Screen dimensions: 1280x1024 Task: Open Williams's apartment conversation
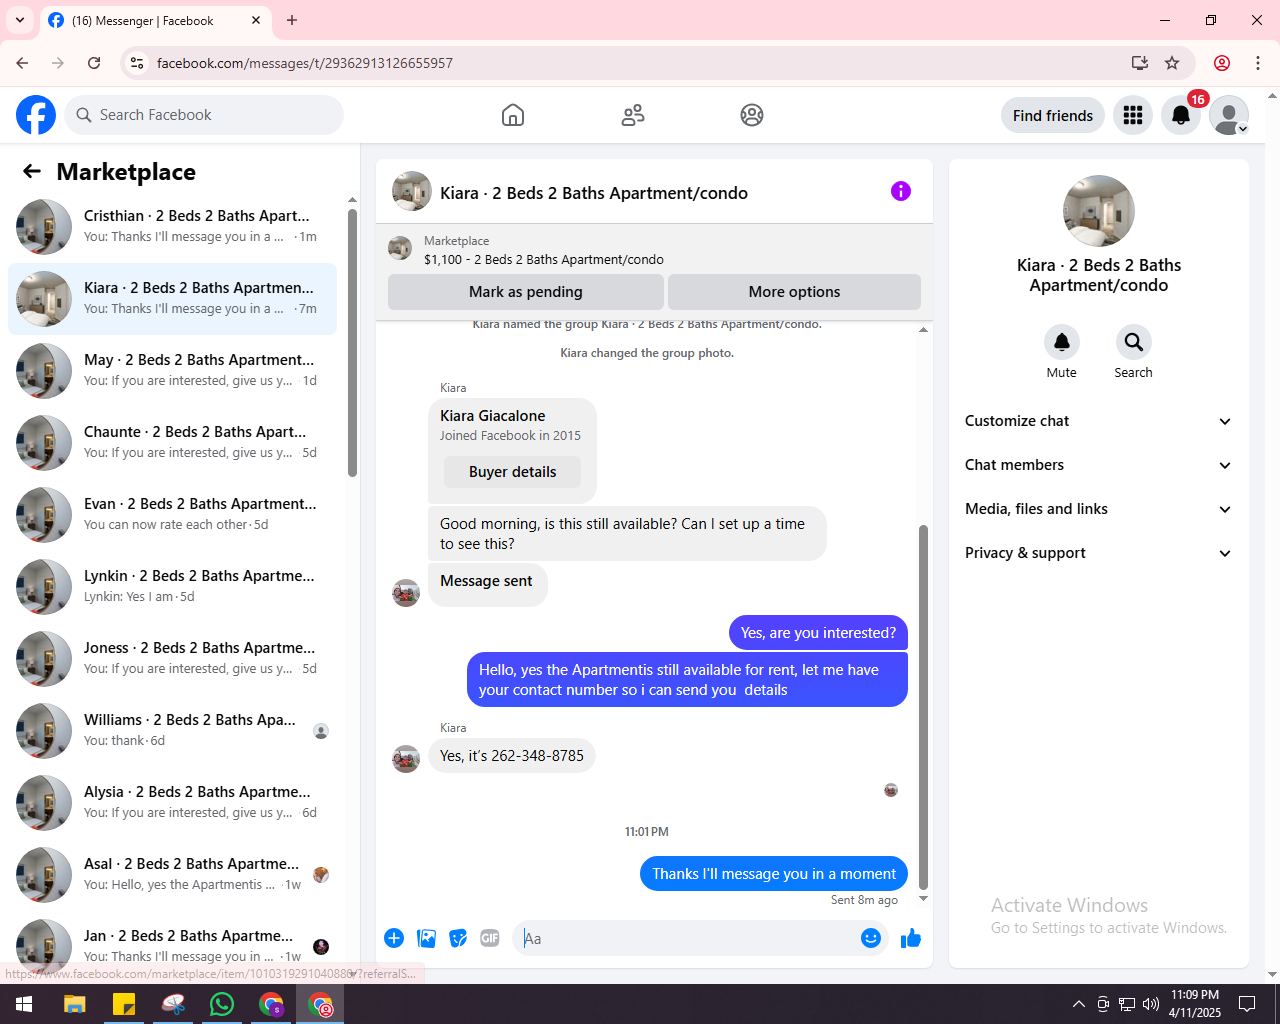[x=172, y=731]
